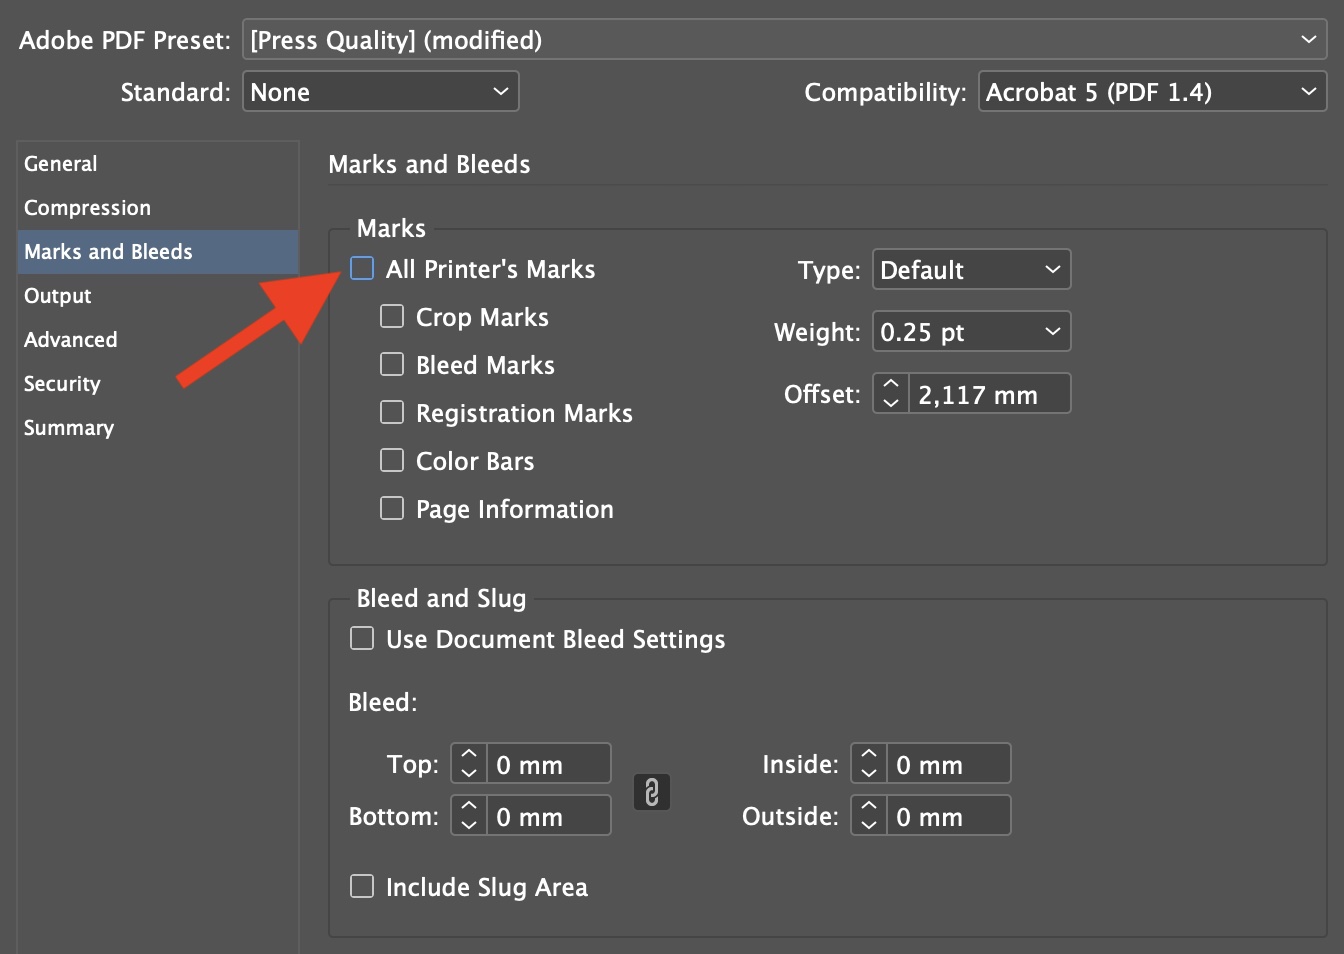Go to the Output section

click(58, 296)
